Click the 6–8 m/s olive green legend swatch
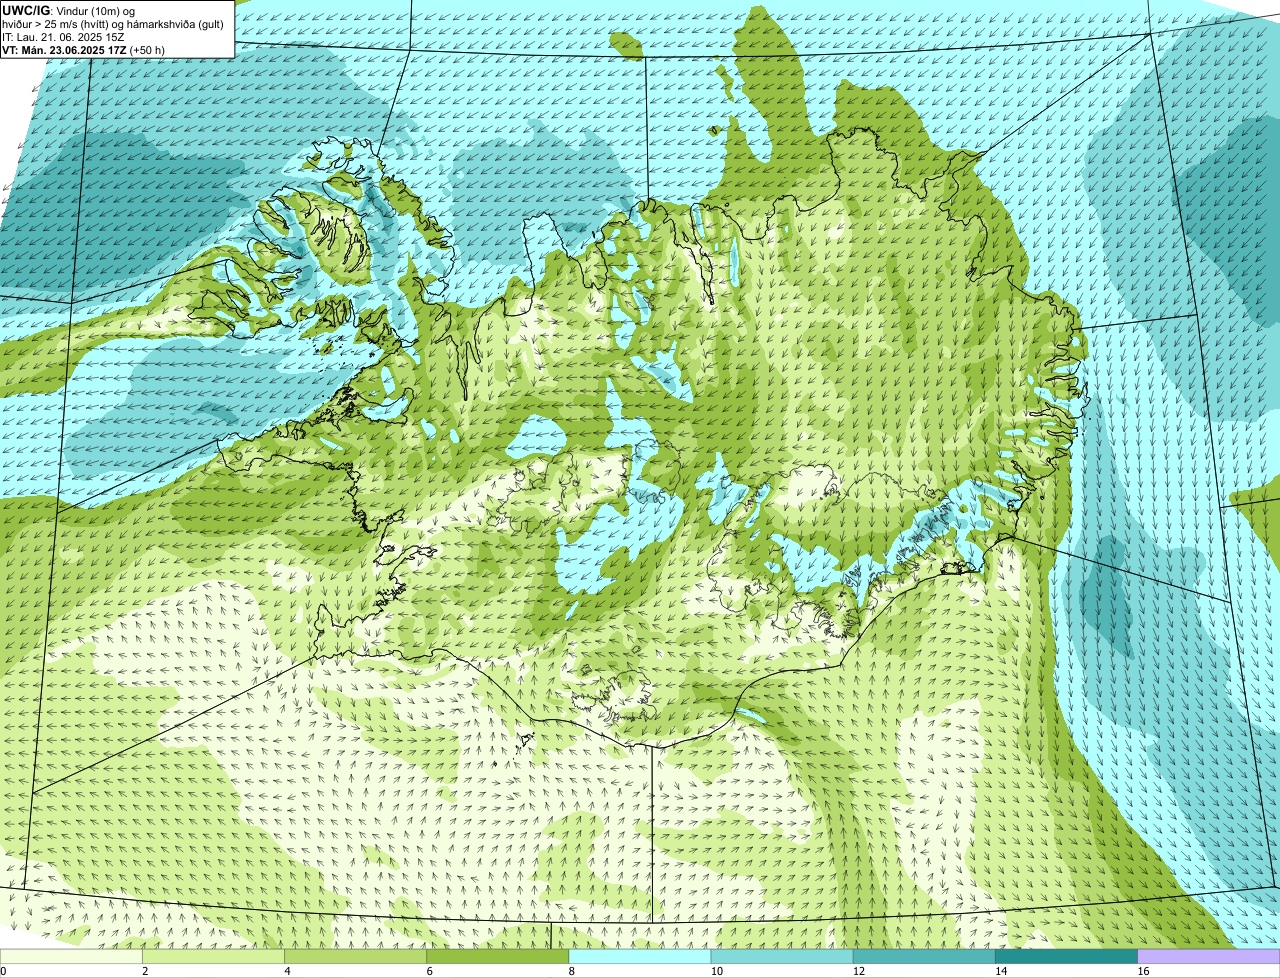 click(498, 956)
